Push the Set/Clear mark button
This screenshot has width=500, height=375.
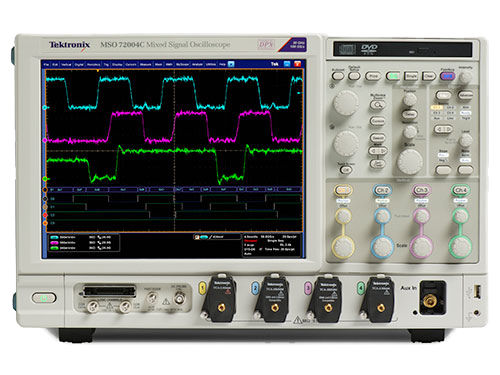point(378,164)
